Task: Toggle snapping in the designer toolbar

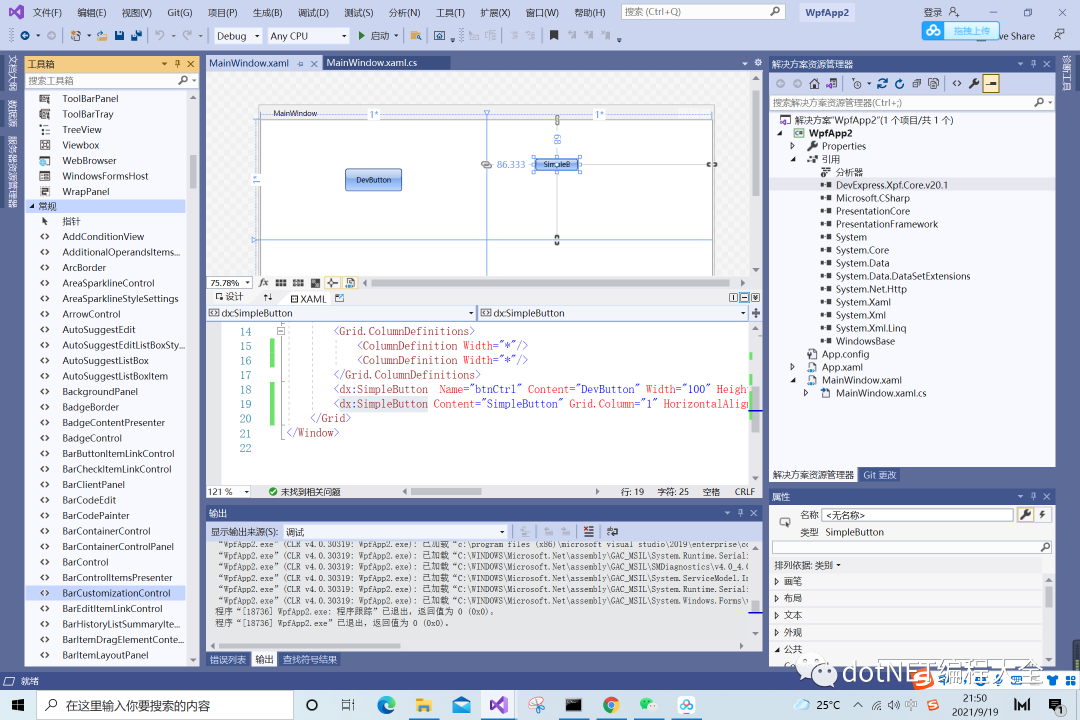Action: point(332,283)
